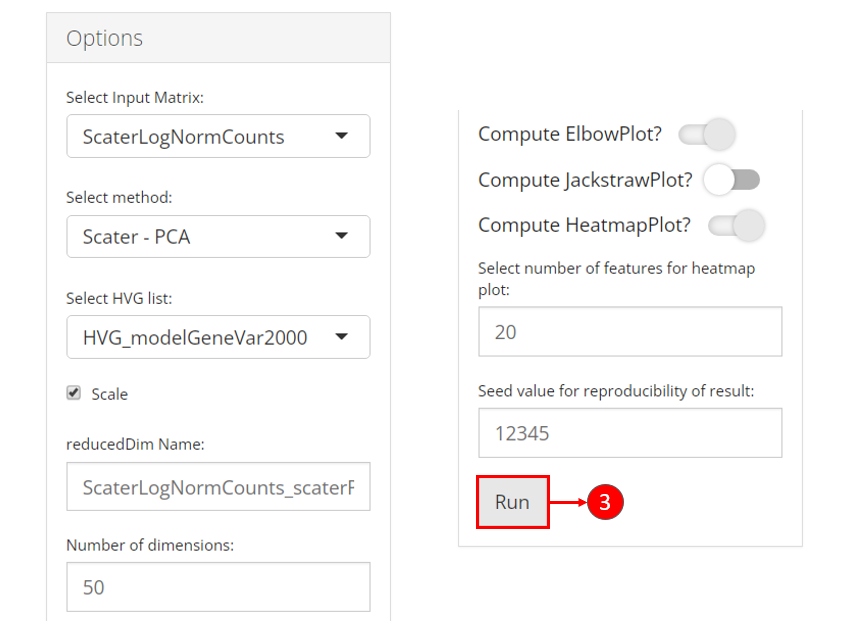Open the Scater - PCA method dropdown
848x639 pixels.
point(218,236)
